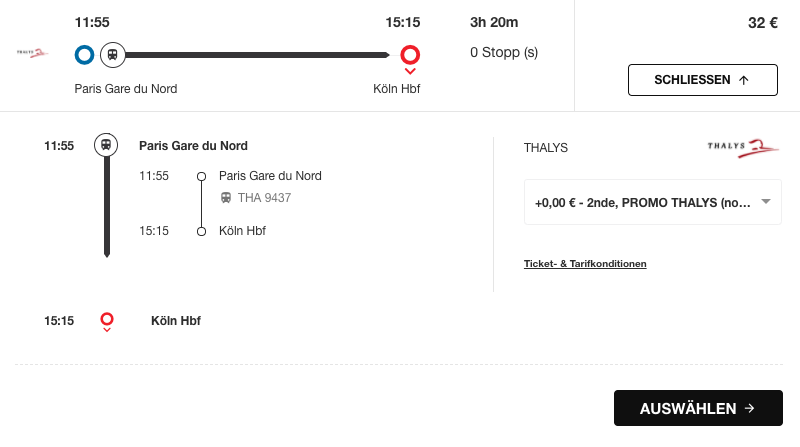Collapse details with SCHLIESSEN button
Screen dimensions: 800x447
(703, 80)
